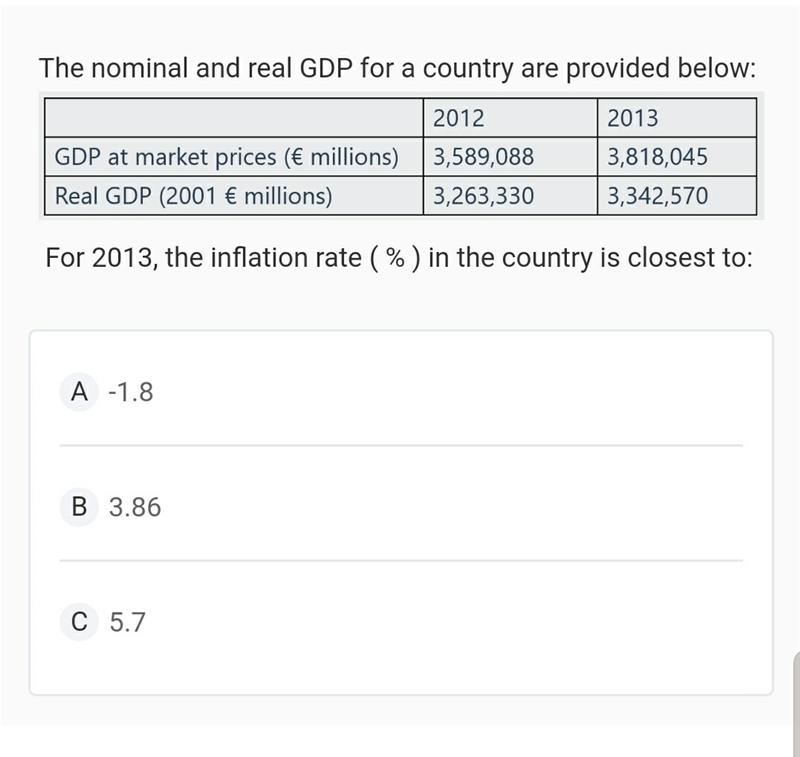The image size is (800, 757).
Task: Select the circled letter C badge
Action: click(x=79, y=622)
